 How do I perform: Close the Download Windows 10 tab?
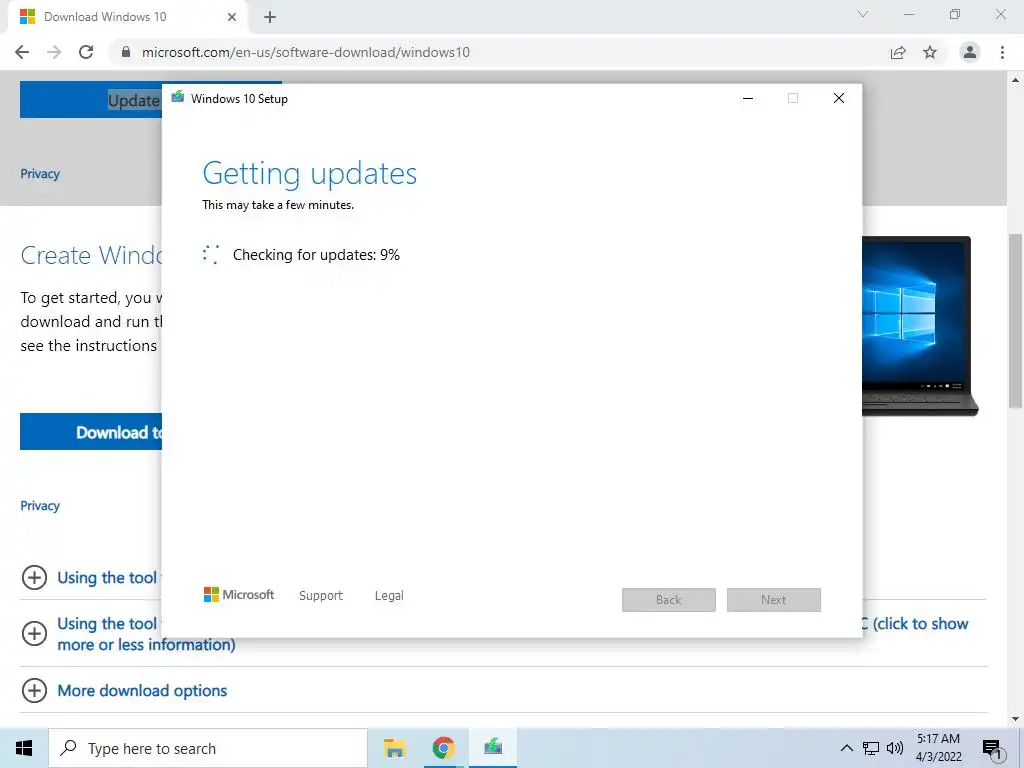232,17
